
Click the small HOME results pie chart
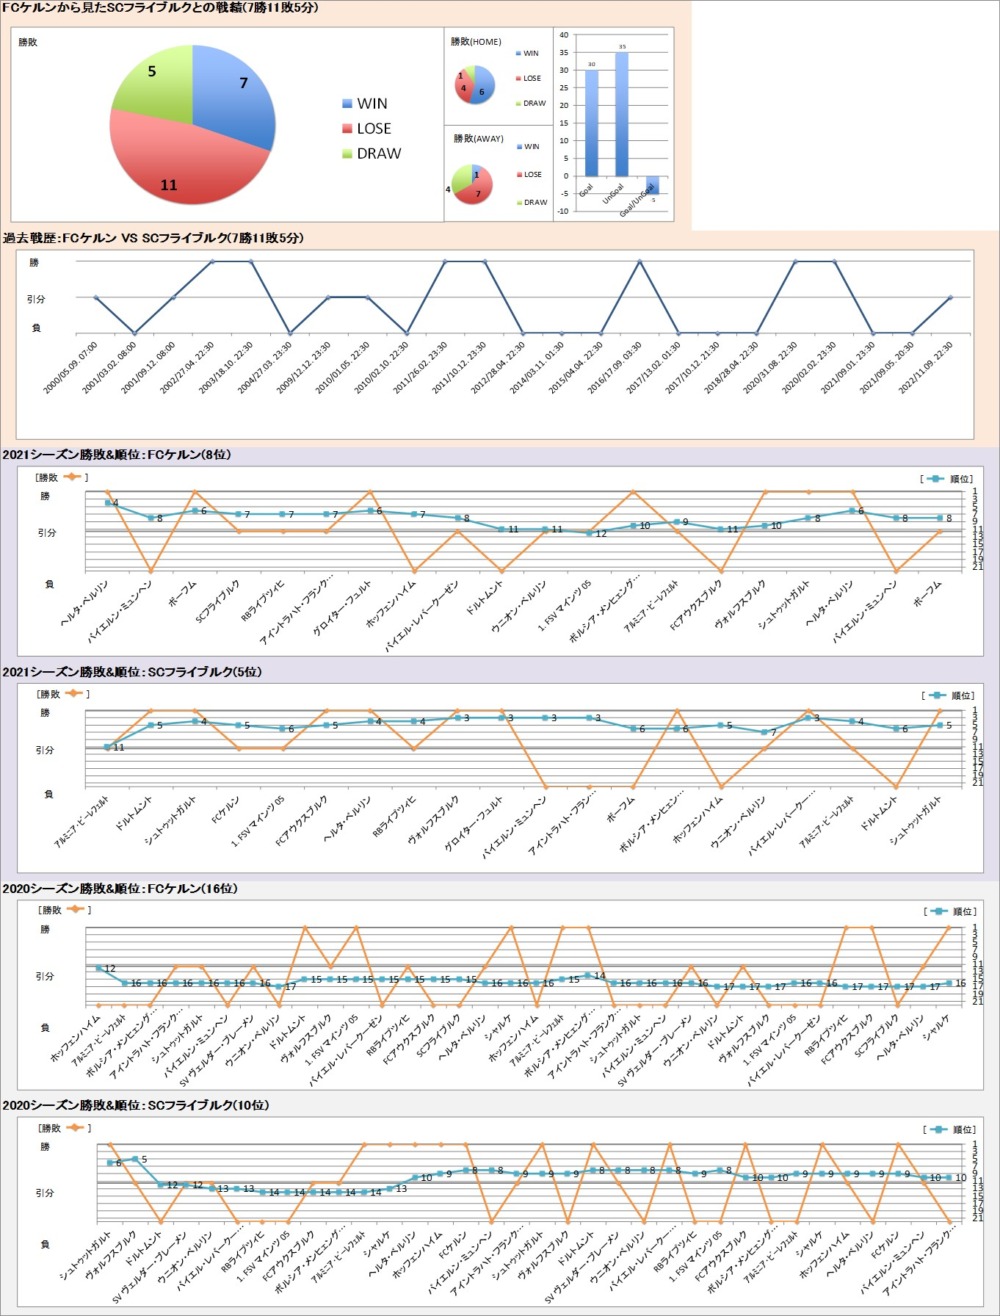coord(474,85)
